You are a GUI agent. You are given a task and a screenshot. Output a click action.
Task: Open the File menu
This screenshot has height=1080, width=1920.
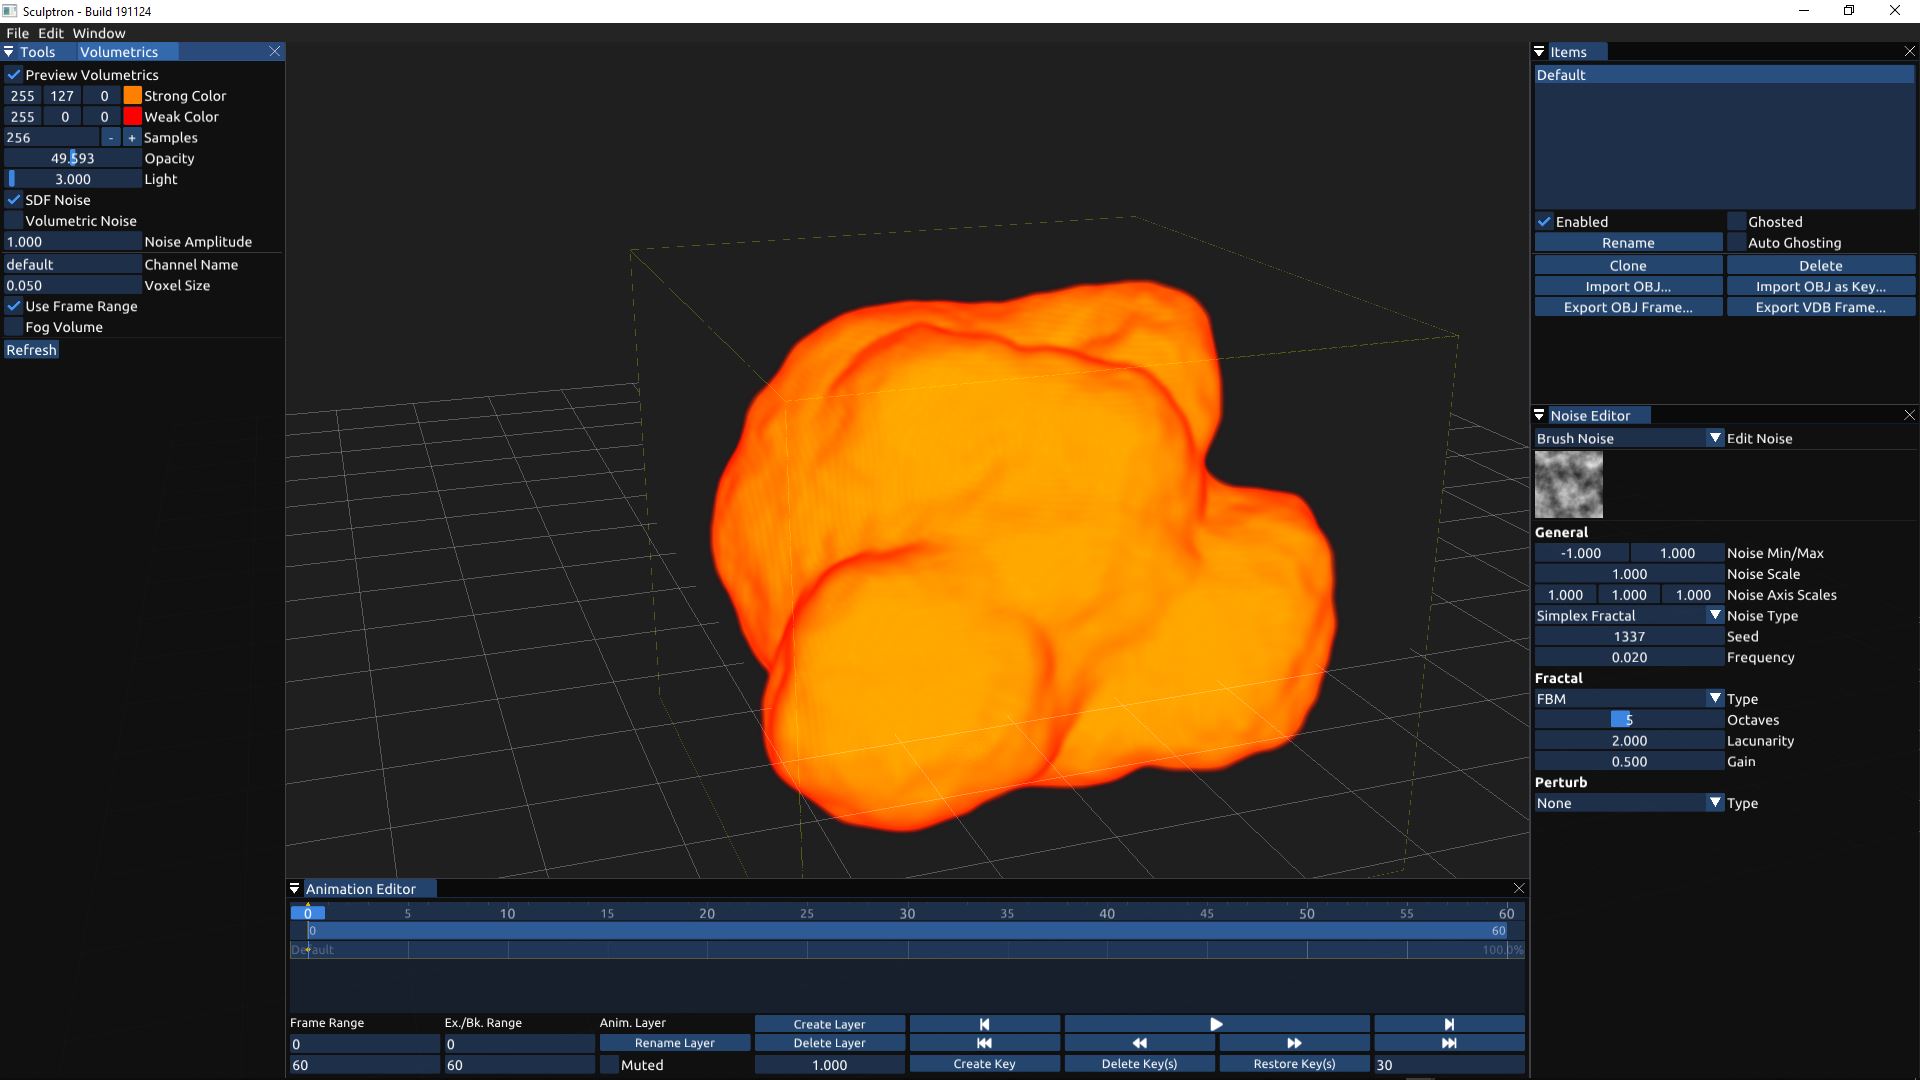(x=17, y=33)
